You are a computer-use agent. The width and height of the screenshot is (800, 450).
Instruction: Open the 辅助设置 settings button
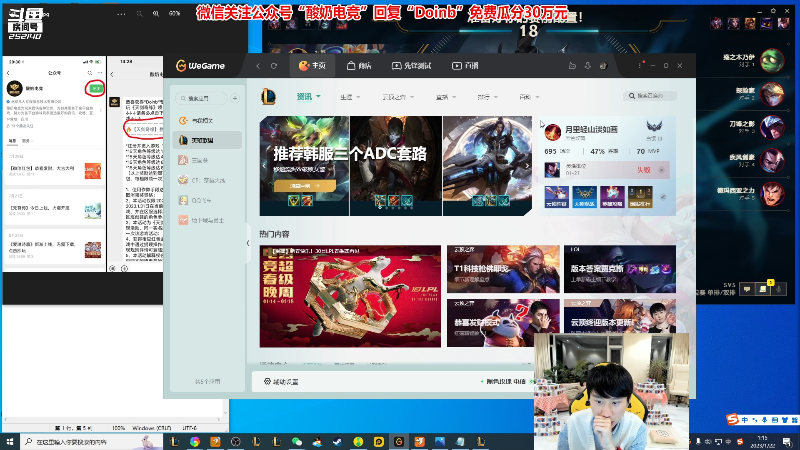[281, 382]
